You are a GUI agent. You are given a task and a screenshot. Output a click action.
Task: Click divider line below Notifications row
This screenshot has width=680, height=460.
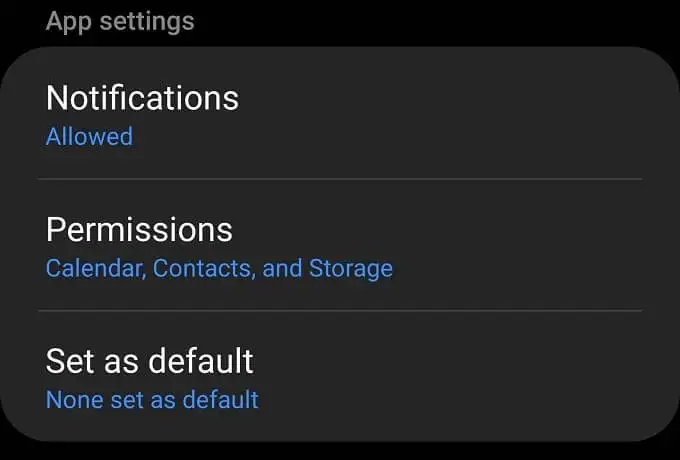[x=340, y=179]
